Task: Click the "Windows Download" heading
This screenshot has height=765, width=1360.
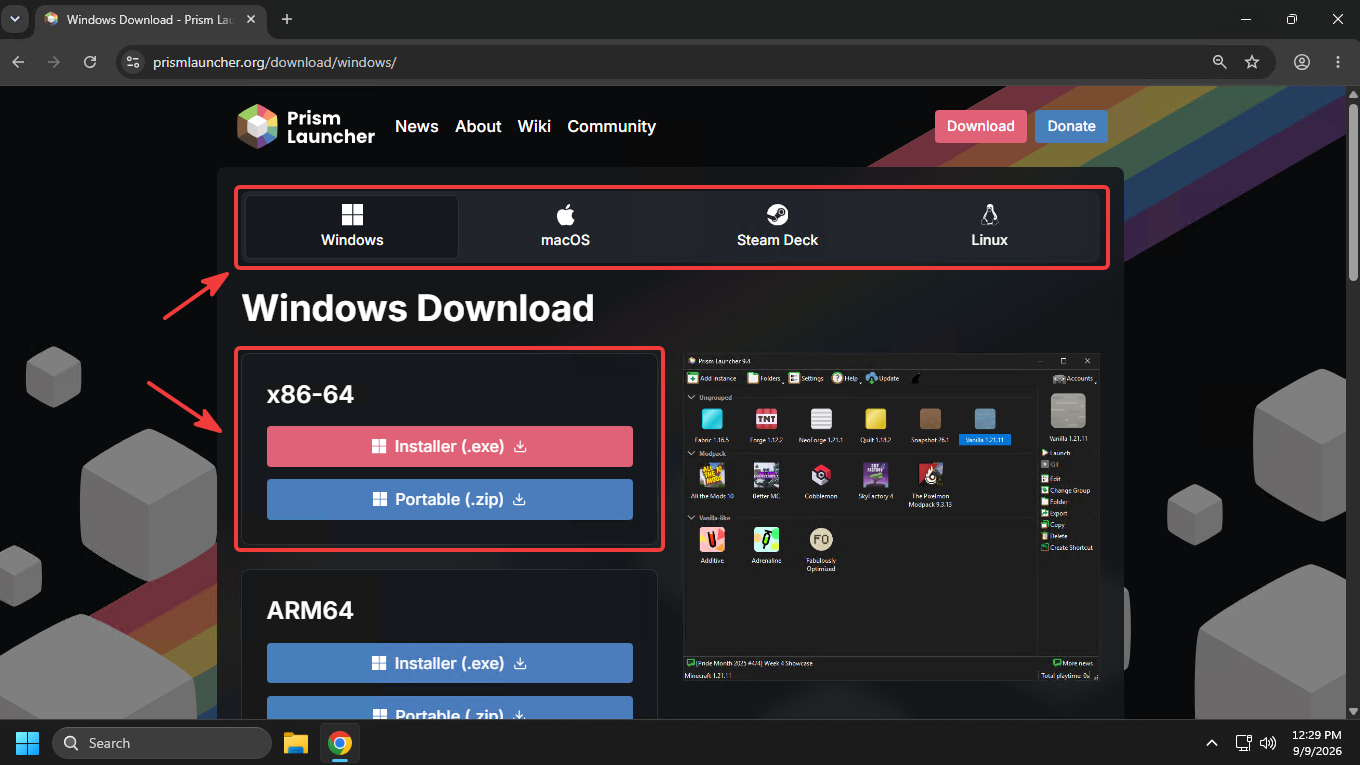Action: [418, 308]
